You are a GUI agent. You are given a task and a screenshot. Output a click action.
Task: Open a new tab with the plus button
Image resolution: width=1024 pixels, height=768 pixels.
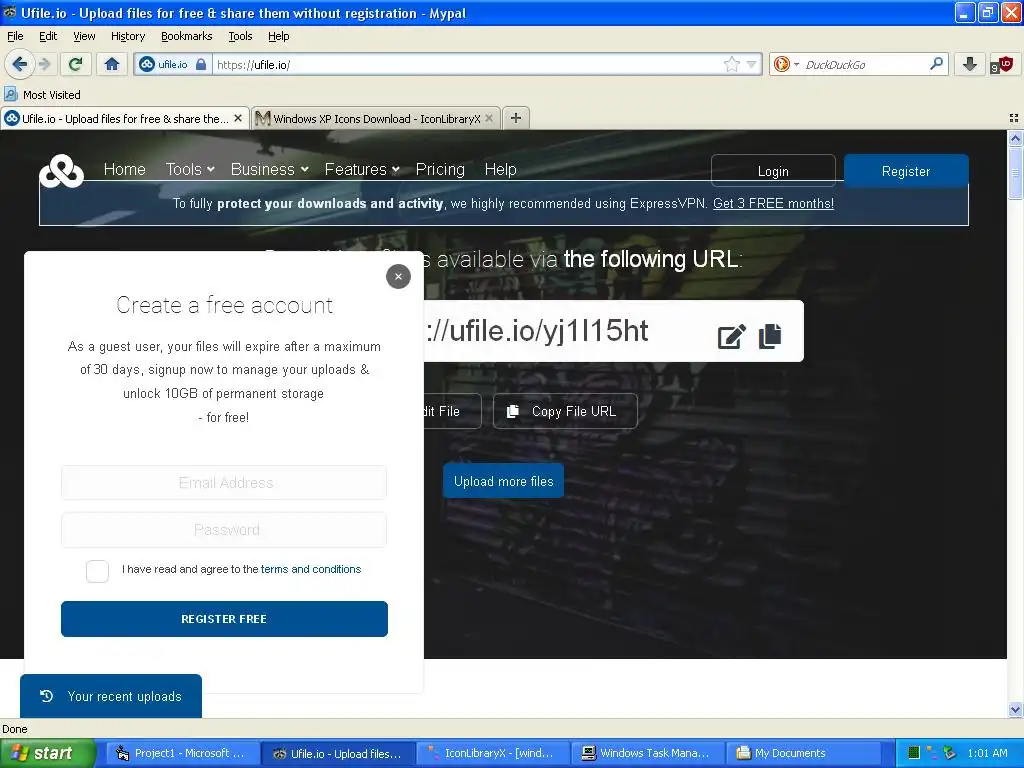pos(516,118)
